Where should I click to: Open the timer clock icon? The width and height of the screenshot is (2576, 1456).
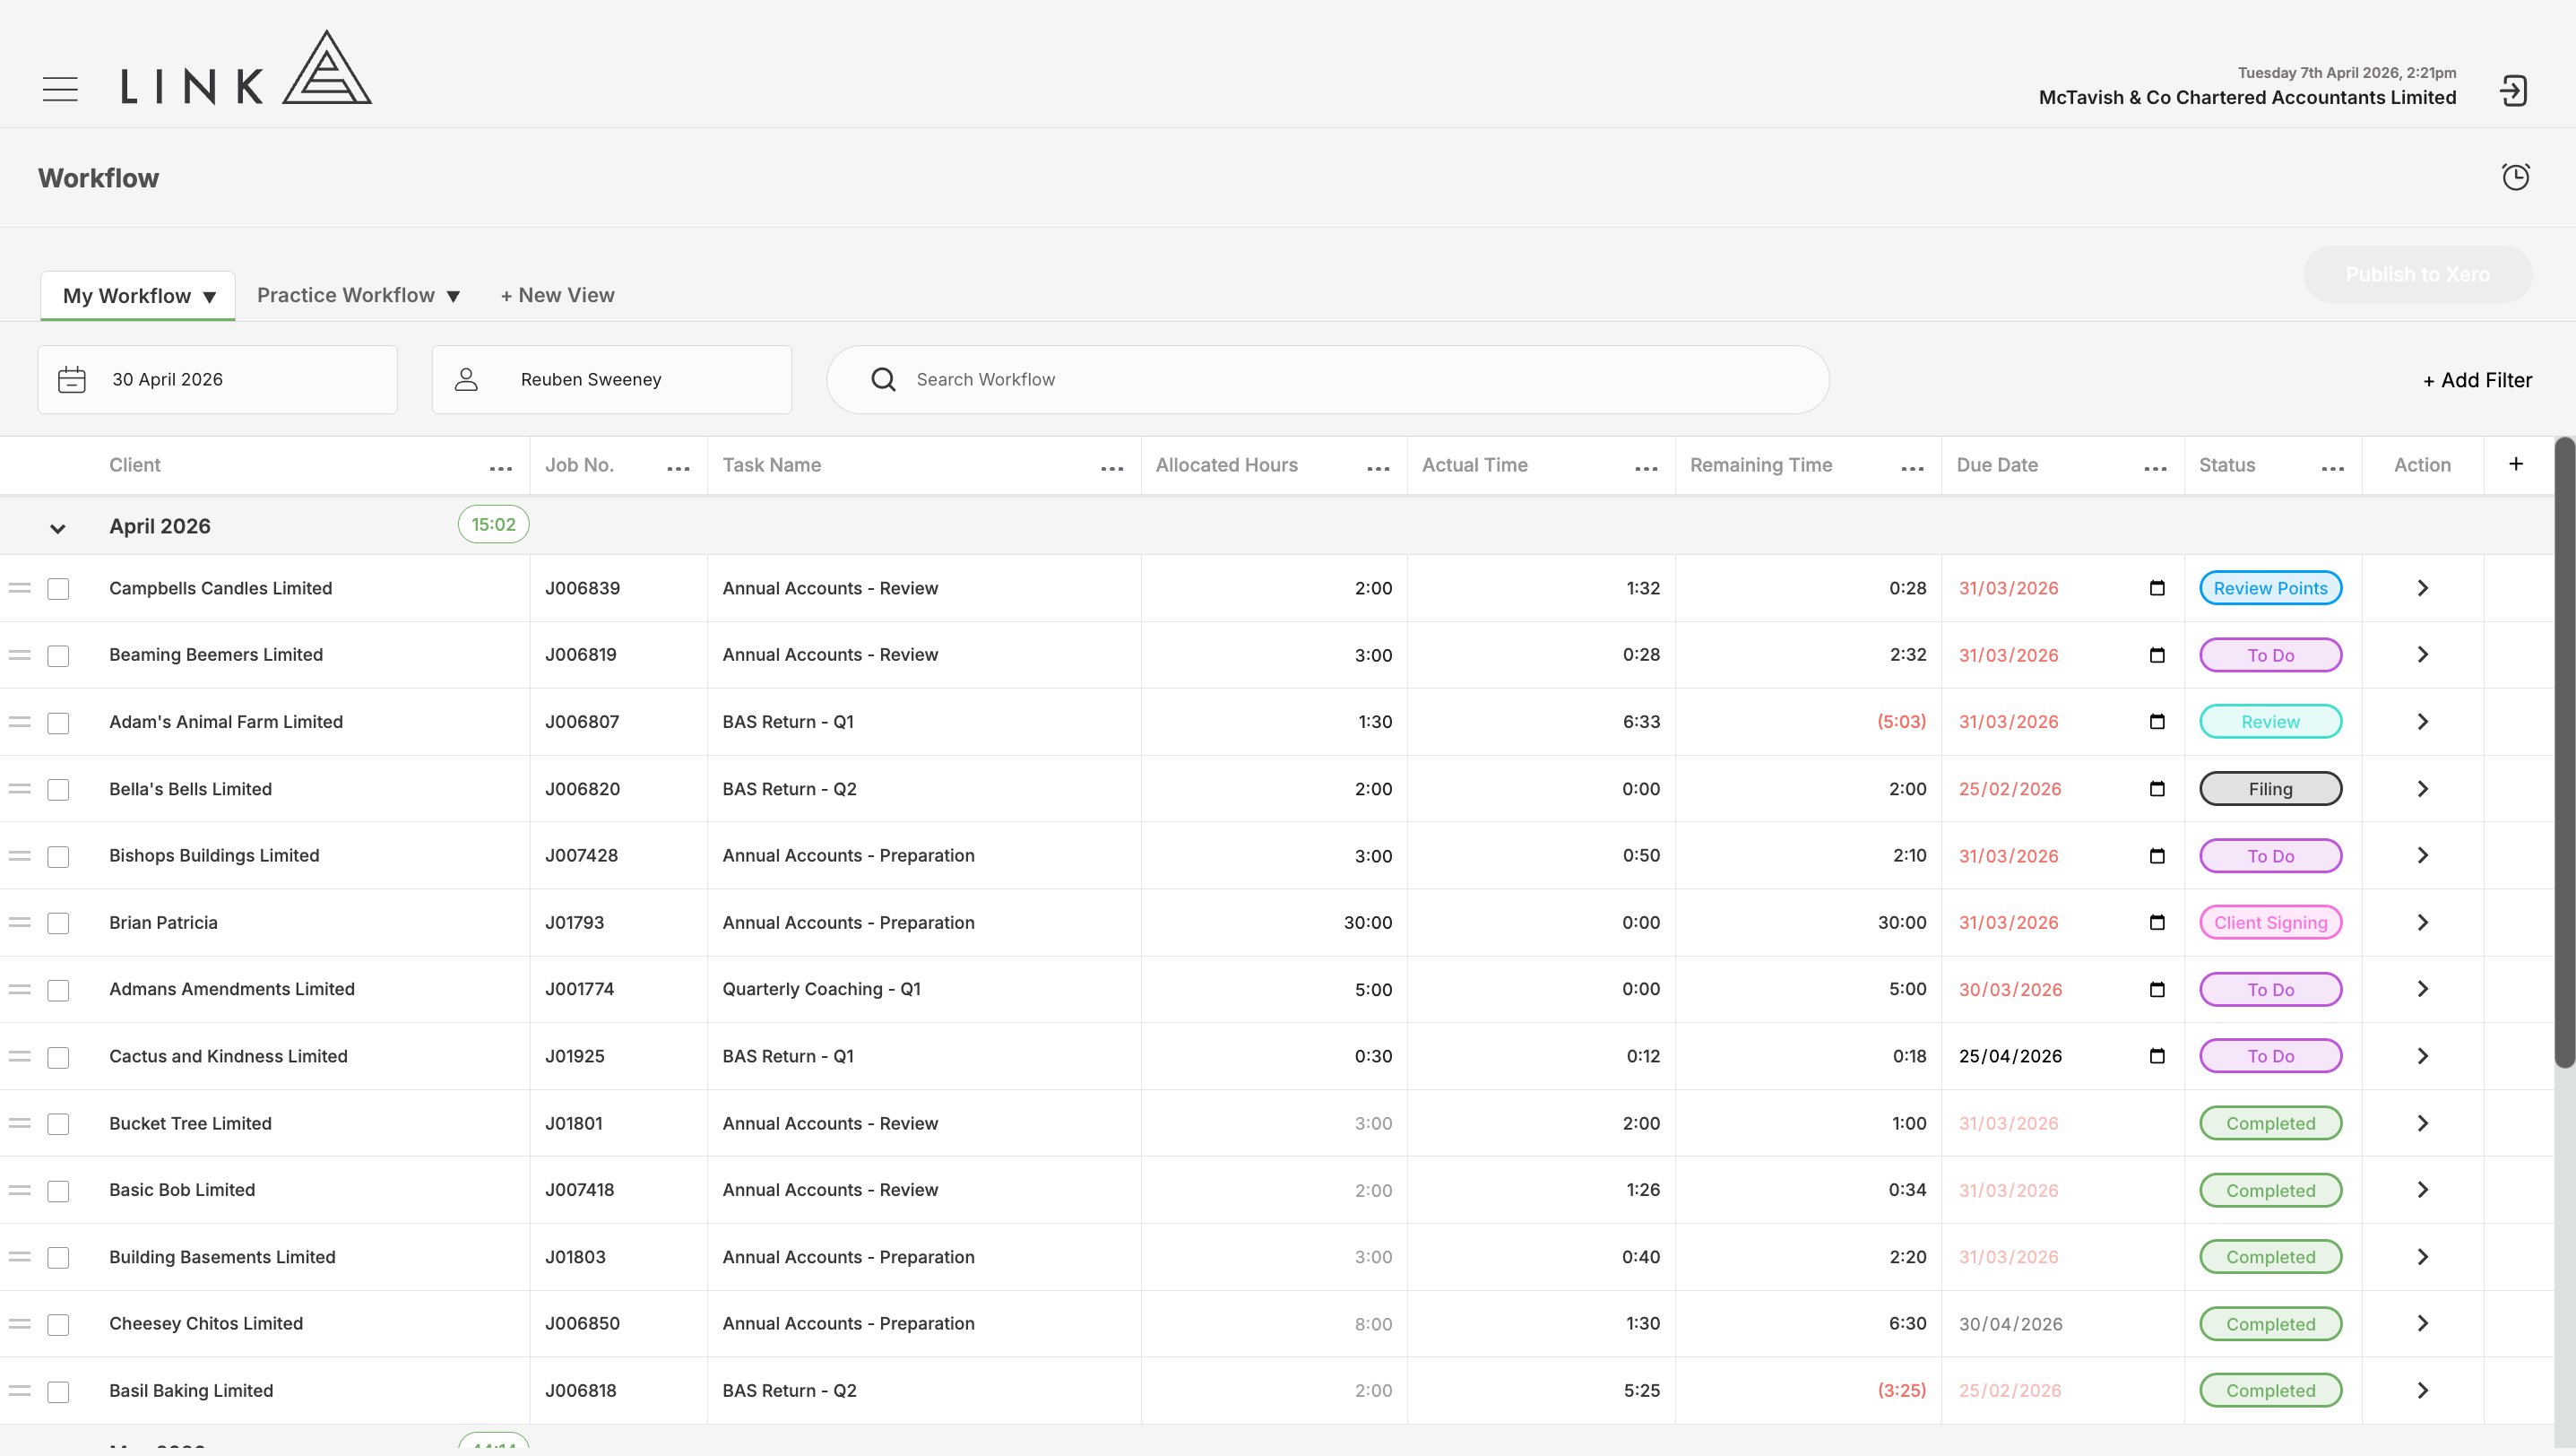point(2516,177)
